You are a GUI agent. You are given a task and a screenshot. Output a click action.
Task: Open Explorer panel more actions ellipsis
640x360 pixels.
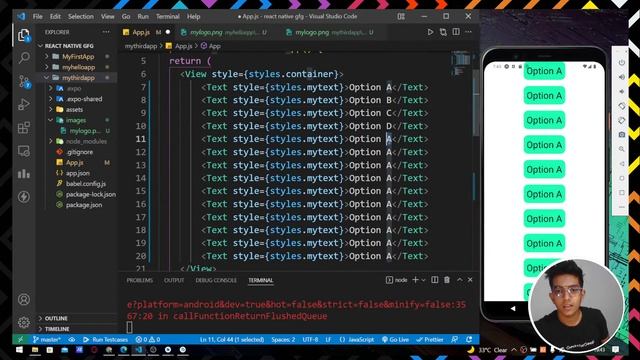pyautogui.click(x=106, y=32)
